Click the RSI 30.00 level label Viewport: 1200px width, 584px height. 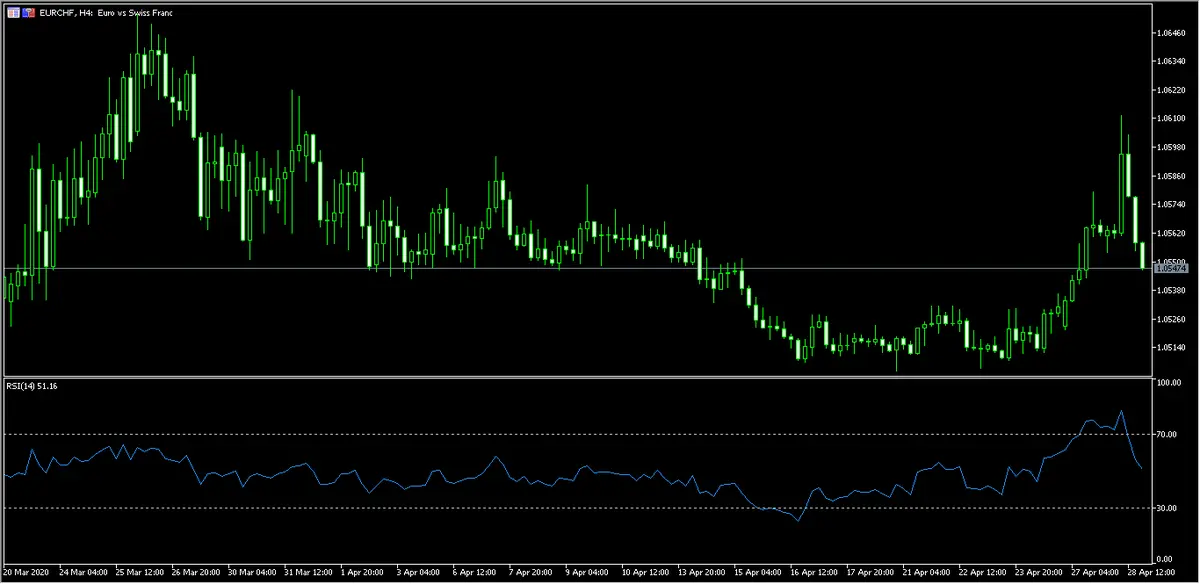pyautogui.click(x=1166, y=508)
